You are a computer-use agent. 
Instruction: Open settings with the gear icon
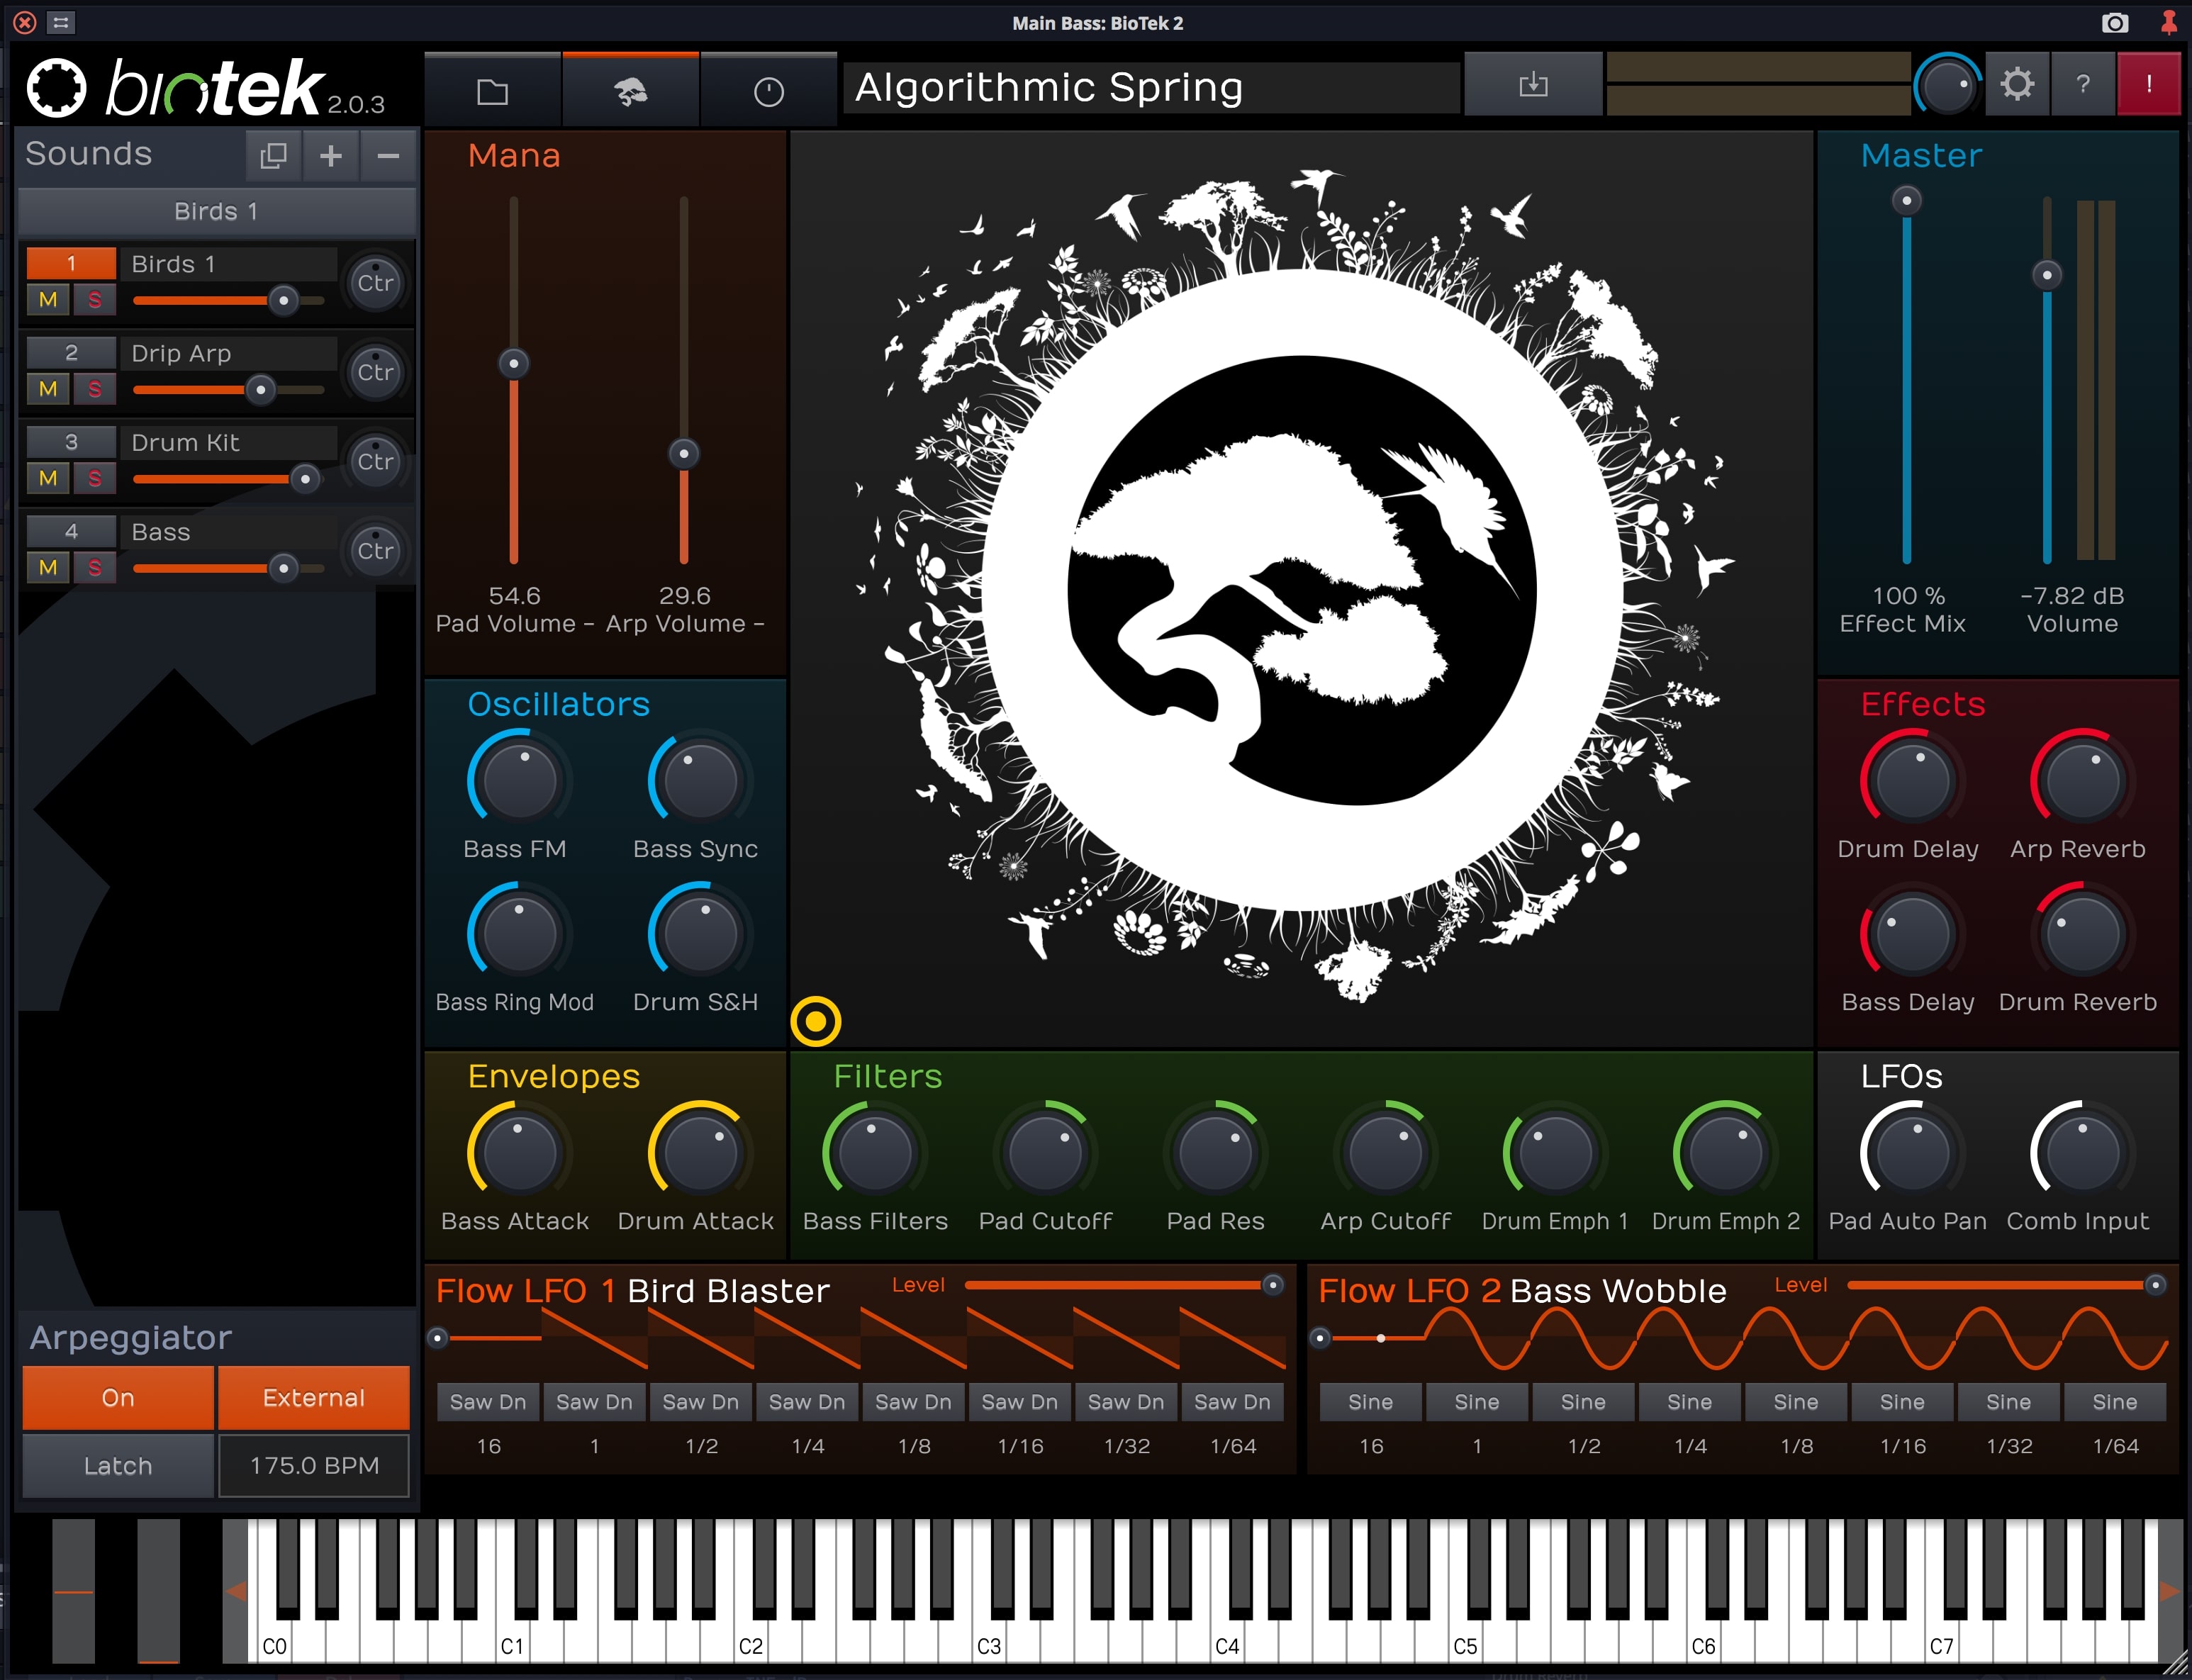pos(2016,84)
